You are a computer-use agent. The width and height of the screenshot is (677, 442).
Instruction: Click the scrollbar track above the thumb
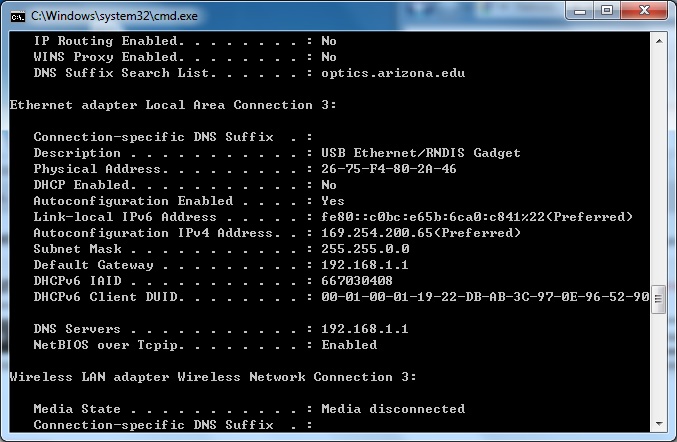[659, 167]
